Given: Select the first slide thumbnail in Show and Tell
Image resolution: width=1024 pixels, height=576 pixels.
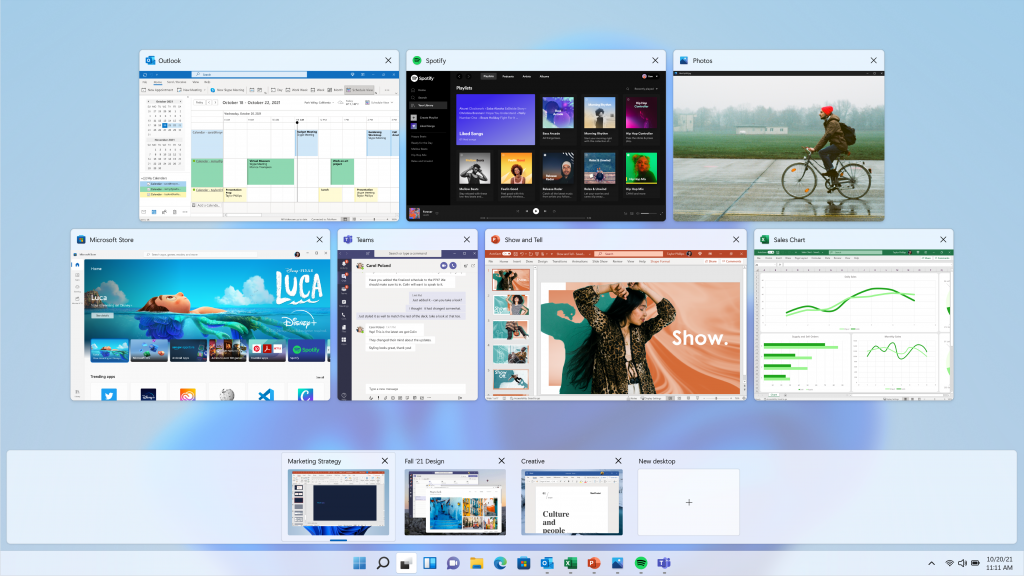Looking at the screenshot, I should [x=511, y=280].
